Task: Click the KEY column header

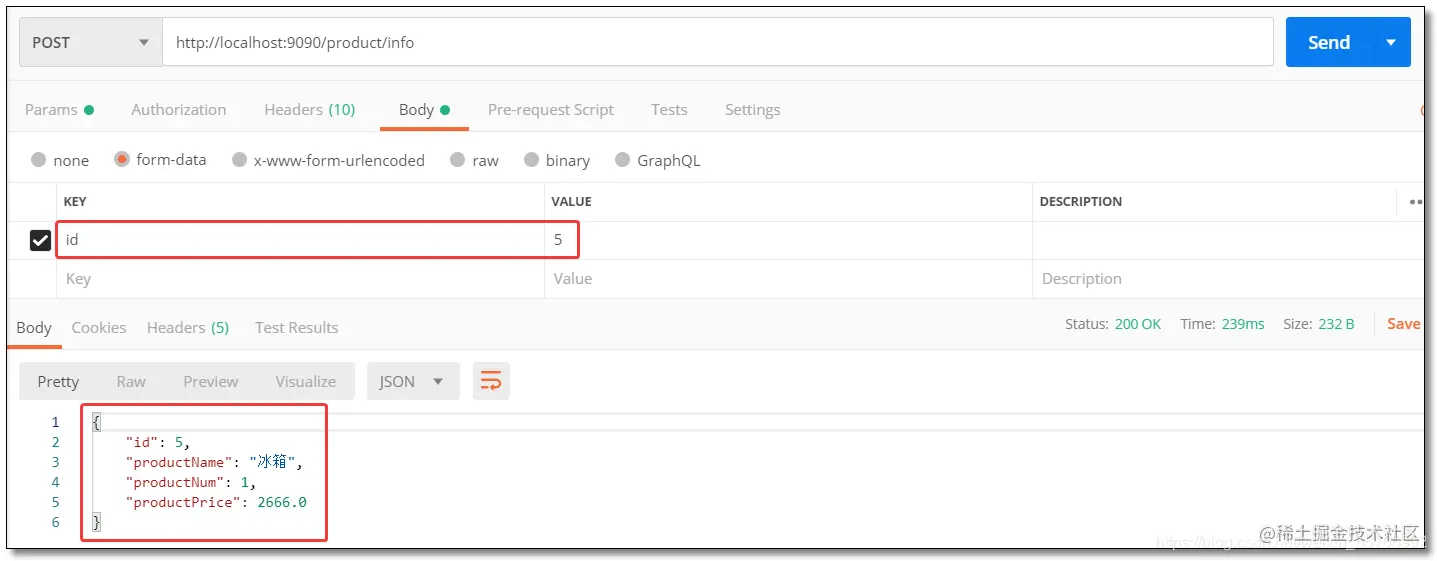Action: coord(75,201)
